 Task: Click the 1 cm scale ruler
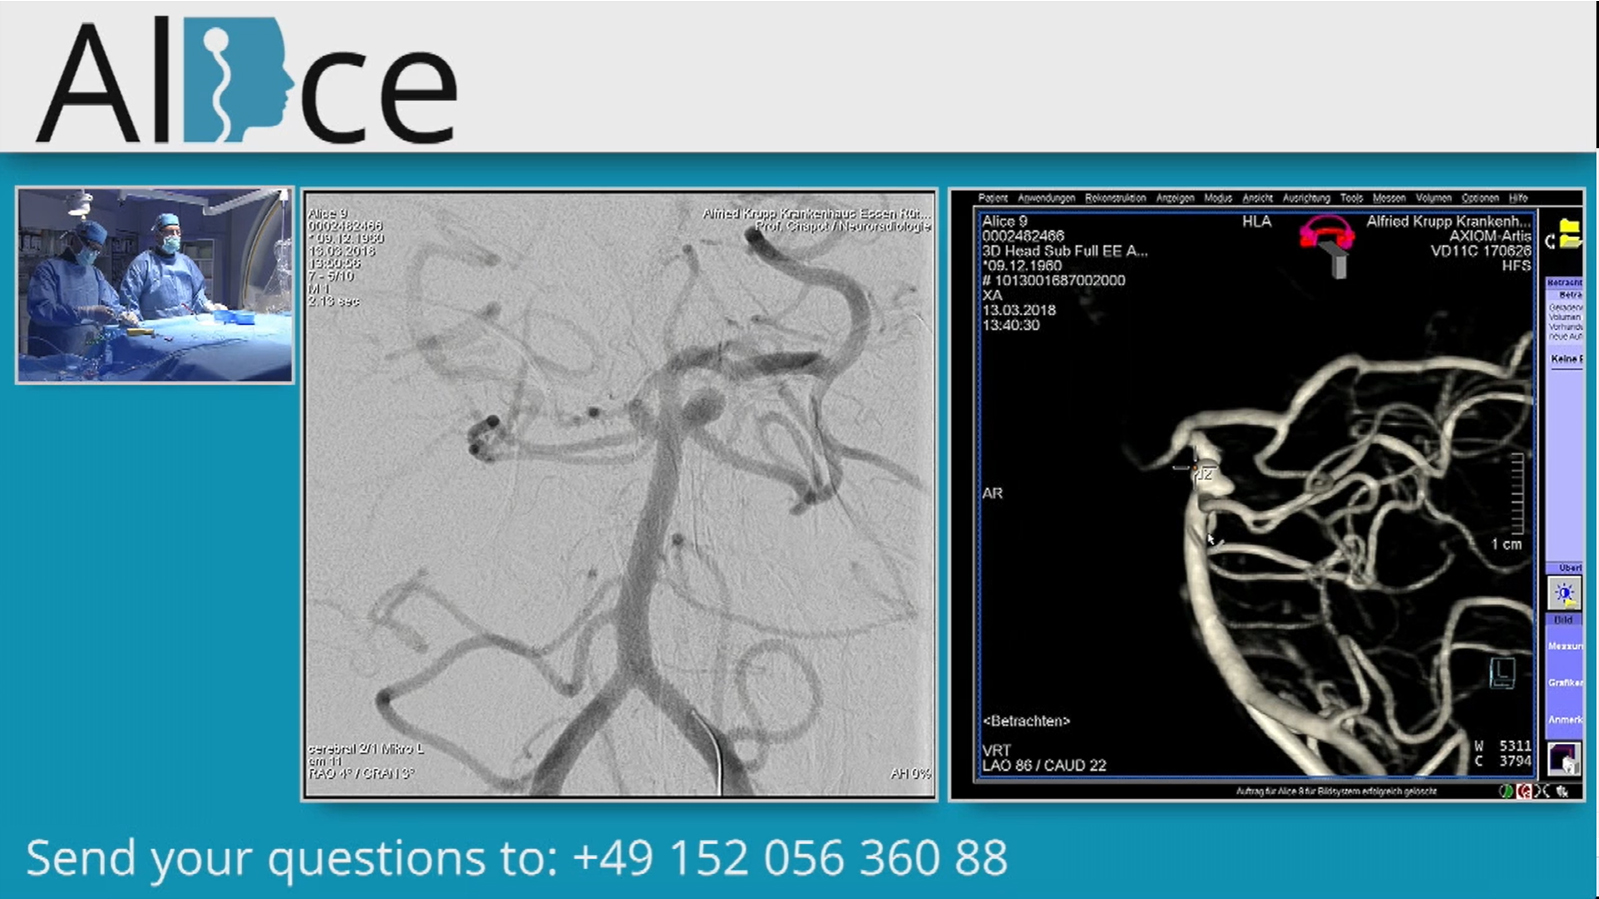[x=1516, y=495]
